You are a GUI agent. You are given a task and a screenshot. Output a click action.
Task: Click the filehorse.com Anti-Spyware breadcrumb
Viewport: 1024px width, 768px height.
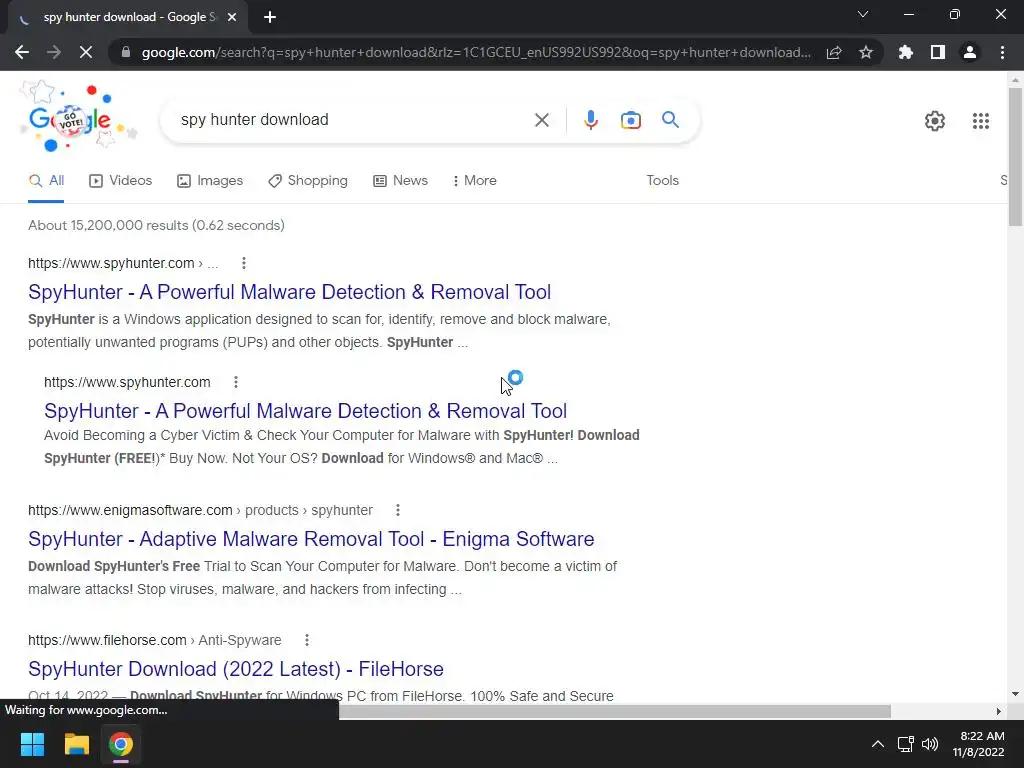tap(155, 640)
